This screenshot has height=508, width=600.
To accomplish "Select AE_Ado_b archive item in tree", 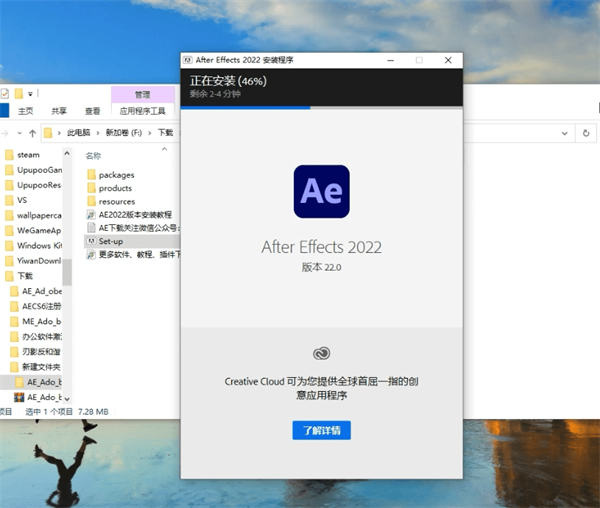I will (38, 397).
